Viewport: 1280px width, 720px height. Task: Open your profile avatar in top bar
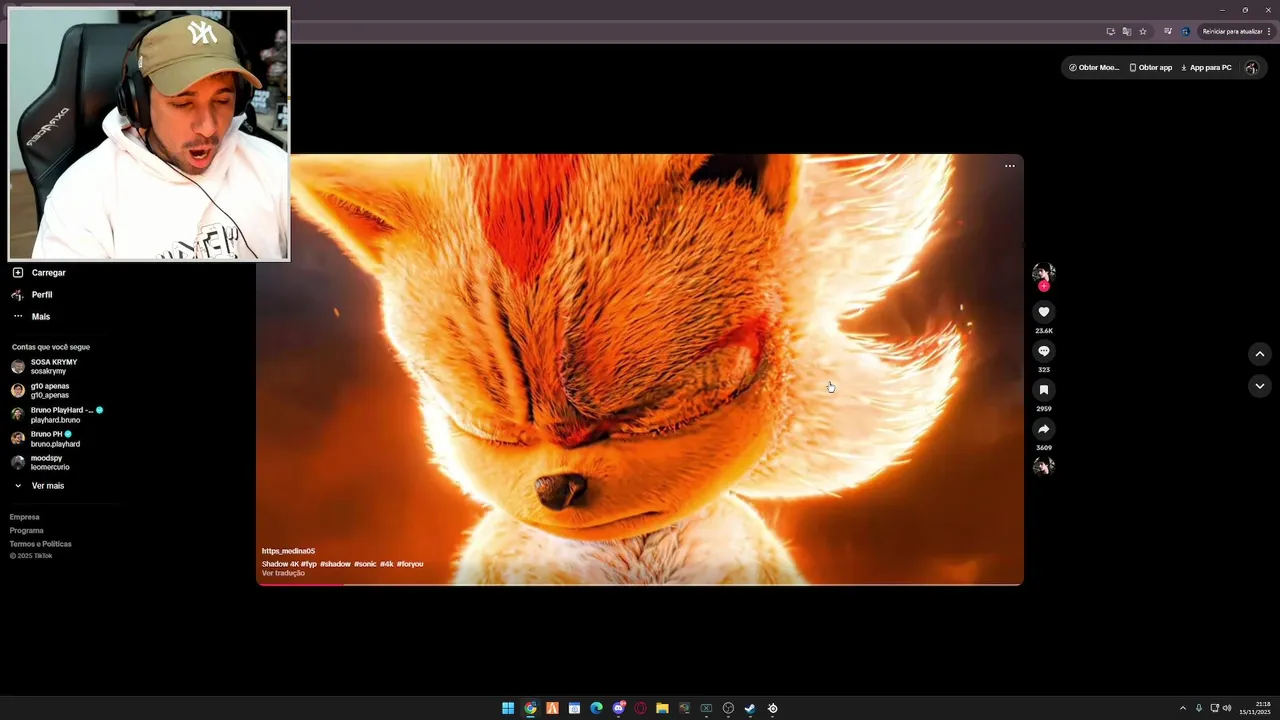[1251, 68]
